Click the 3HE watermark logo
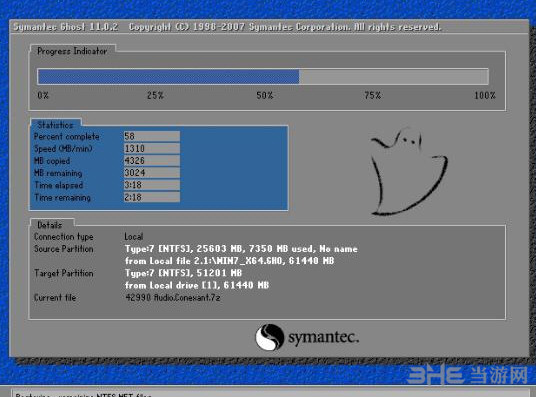Screen dimensions: 536x397 point(468,374)
